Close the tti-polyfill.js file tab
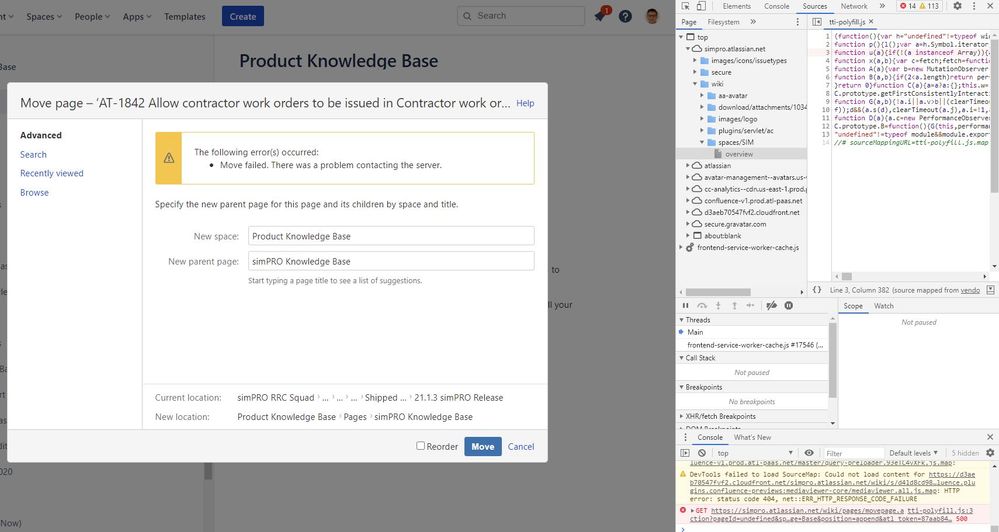This screenshot has width=999, height=532. [x=871, y=22]
